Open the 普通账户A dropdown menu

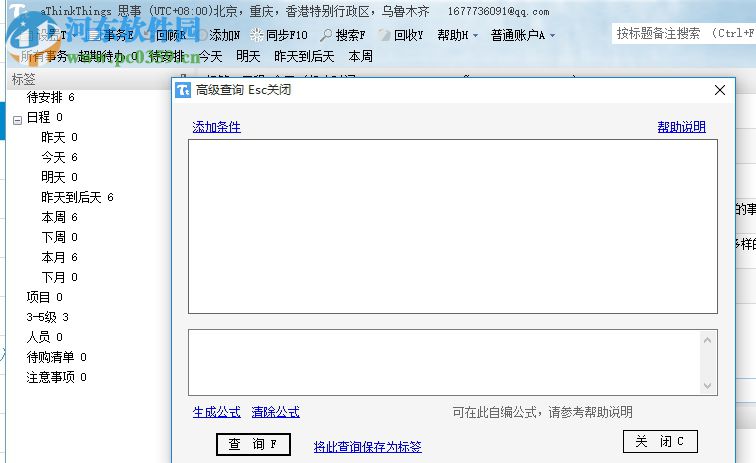click(523, 35)
